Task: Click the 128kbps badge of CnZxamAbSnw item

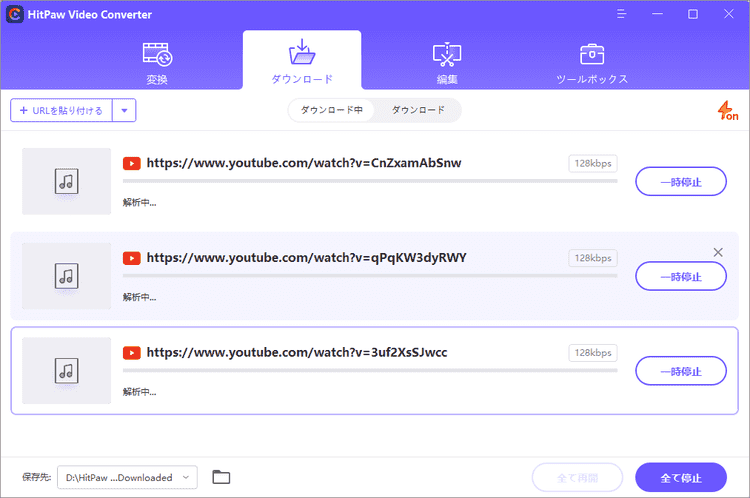Action: pyautogui.click(x=593, y=163)
